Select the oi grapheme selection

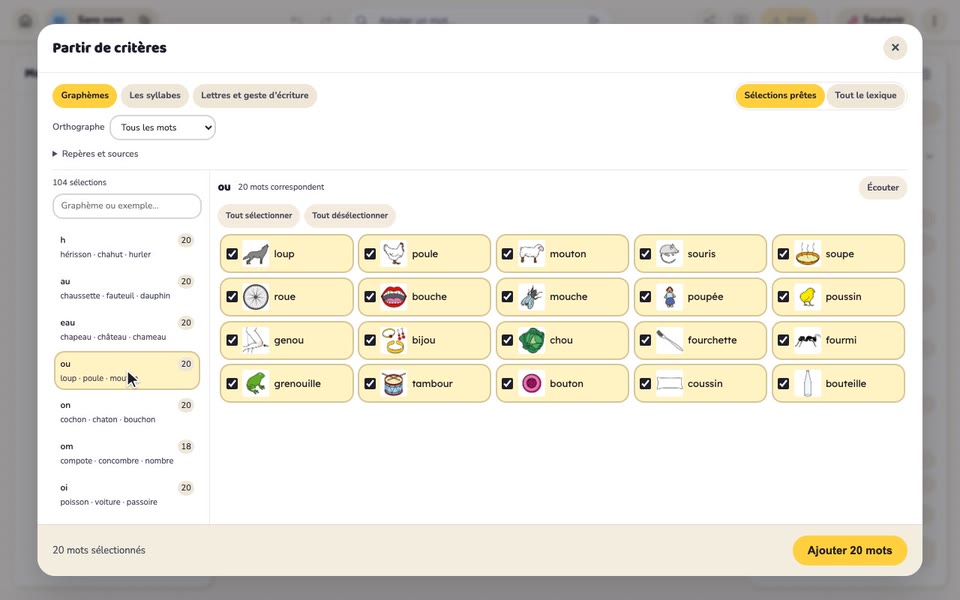[127, 495]
